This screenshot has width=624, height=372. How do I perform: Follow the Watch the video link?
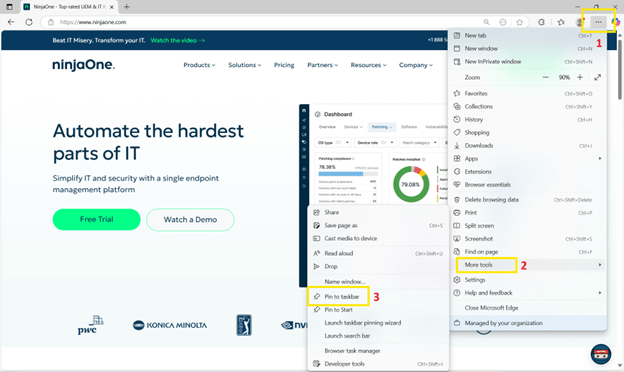(x=178, y=40)
